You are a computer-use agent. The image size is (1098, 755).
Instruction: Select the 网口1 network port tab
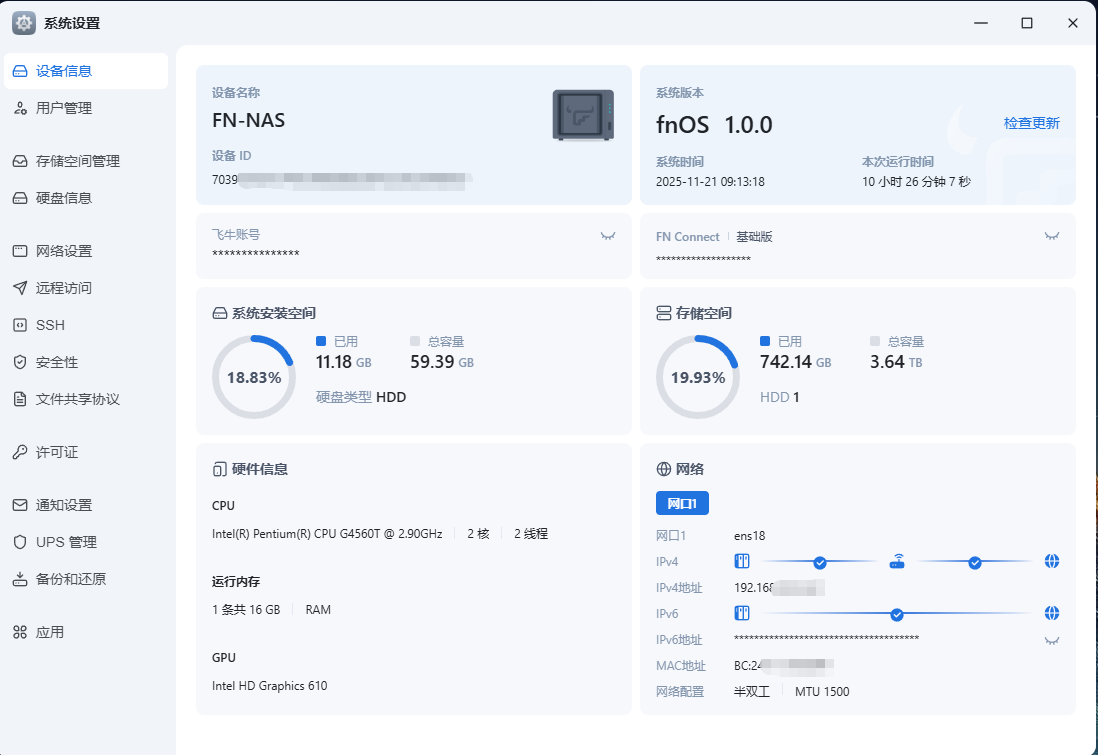coord(682,503)
